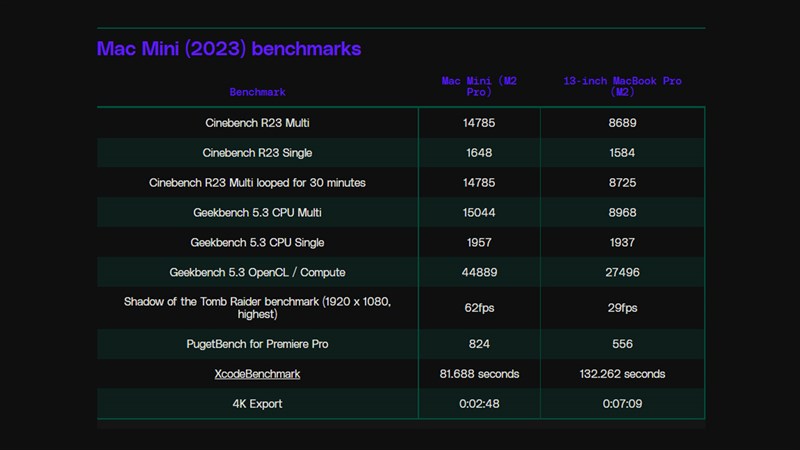Click 'Cinebench R23 Multi looped for 30 minutes'
Screen dimensions: 800x450
coord(257,183)
